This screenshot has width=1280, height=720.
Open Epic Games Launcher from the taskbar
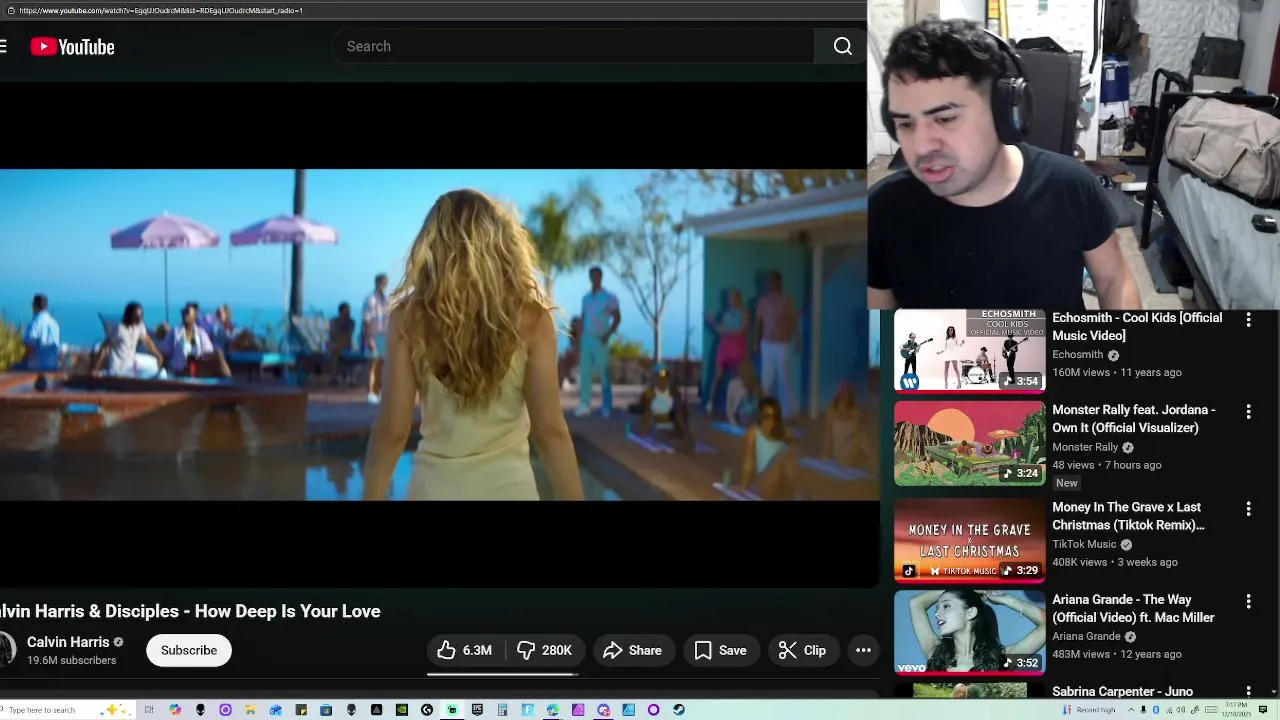[477, 710]
